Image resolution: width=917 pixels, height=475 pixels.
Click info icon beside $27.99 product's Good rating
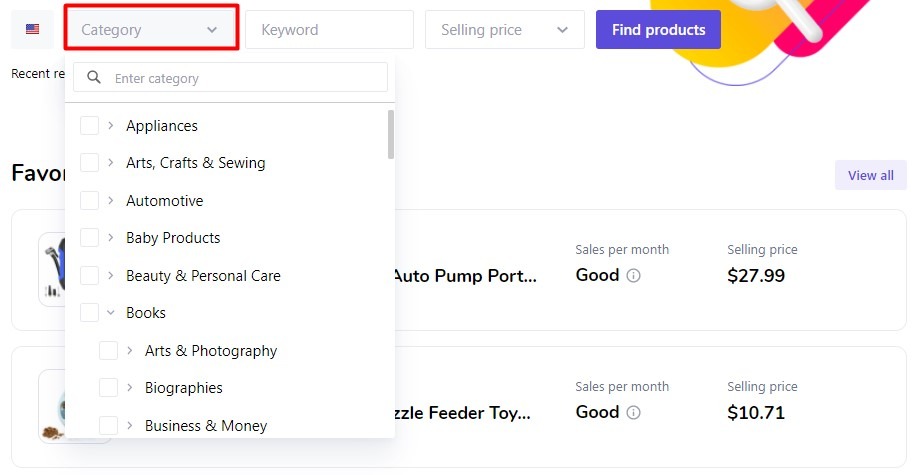point(633,275)
